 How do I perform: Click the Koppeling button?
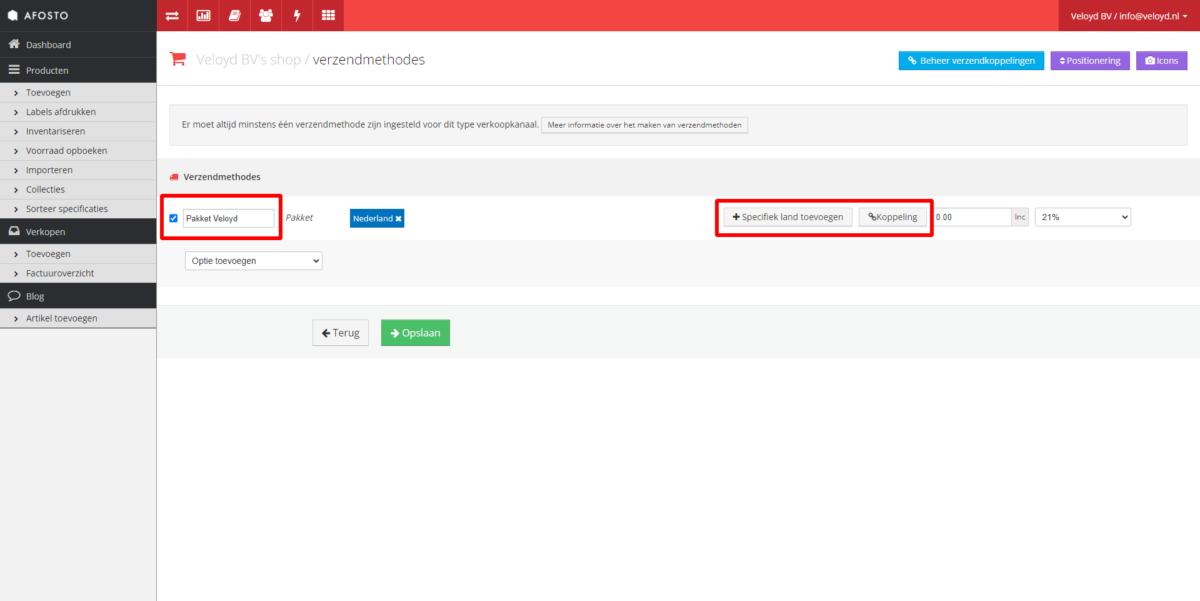tap(892, 217)
